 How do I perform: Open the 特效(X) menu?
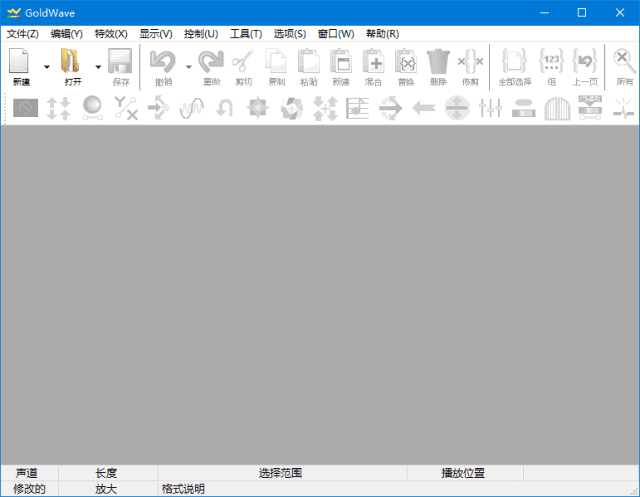coord(111,34)
